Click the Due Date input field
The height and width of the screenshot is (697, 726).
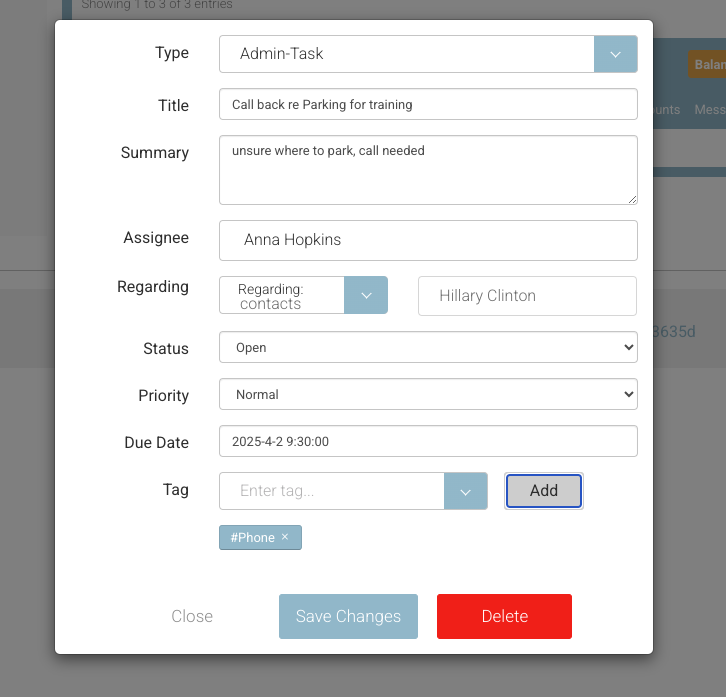428,441
